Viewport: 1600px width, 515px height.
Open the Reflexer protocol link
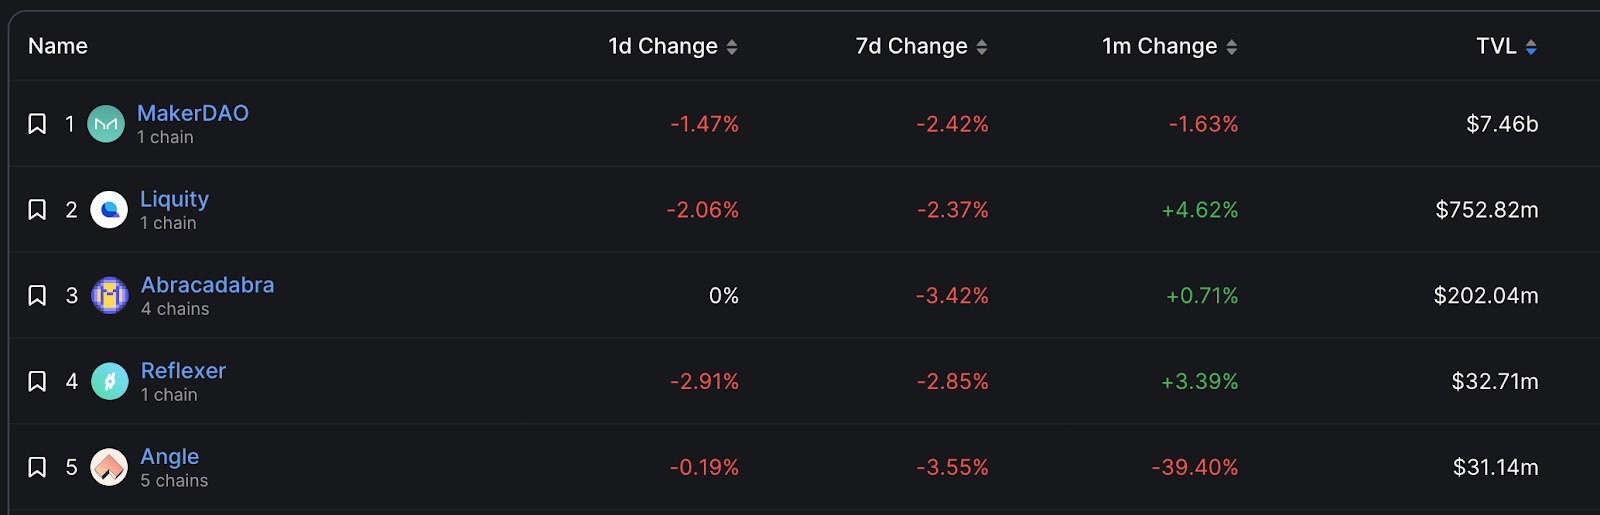tap(183, 371)
